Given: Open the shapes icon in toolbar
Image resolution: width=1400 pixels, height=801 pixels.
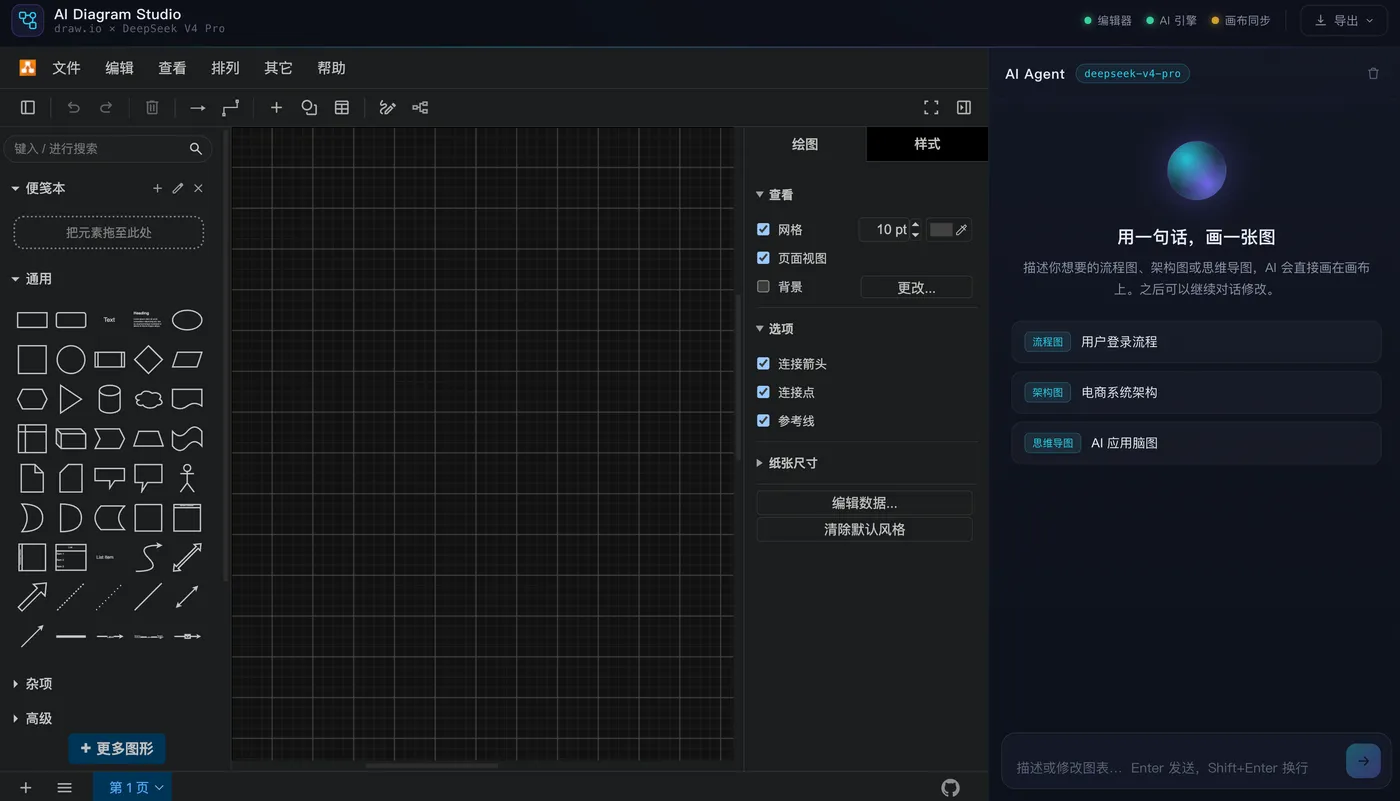Looking at the screenshot, I should 309,107.
